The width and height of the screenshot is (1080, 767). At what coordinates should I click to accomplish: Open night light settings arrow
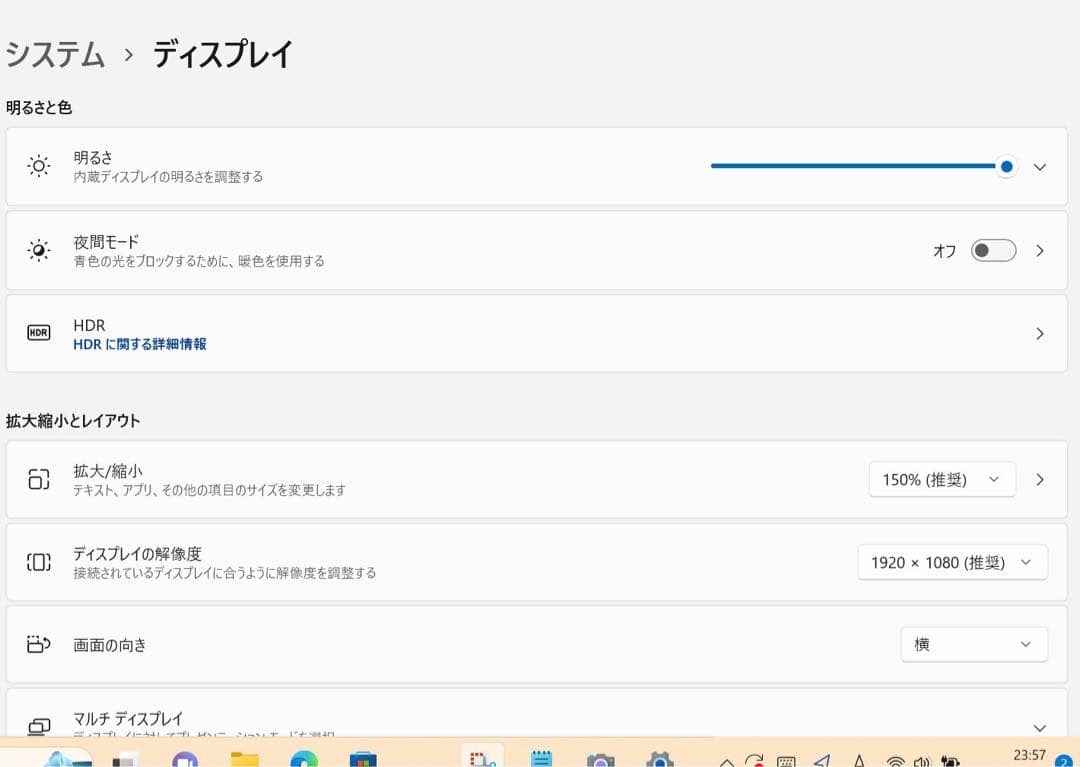[1040, 251]
